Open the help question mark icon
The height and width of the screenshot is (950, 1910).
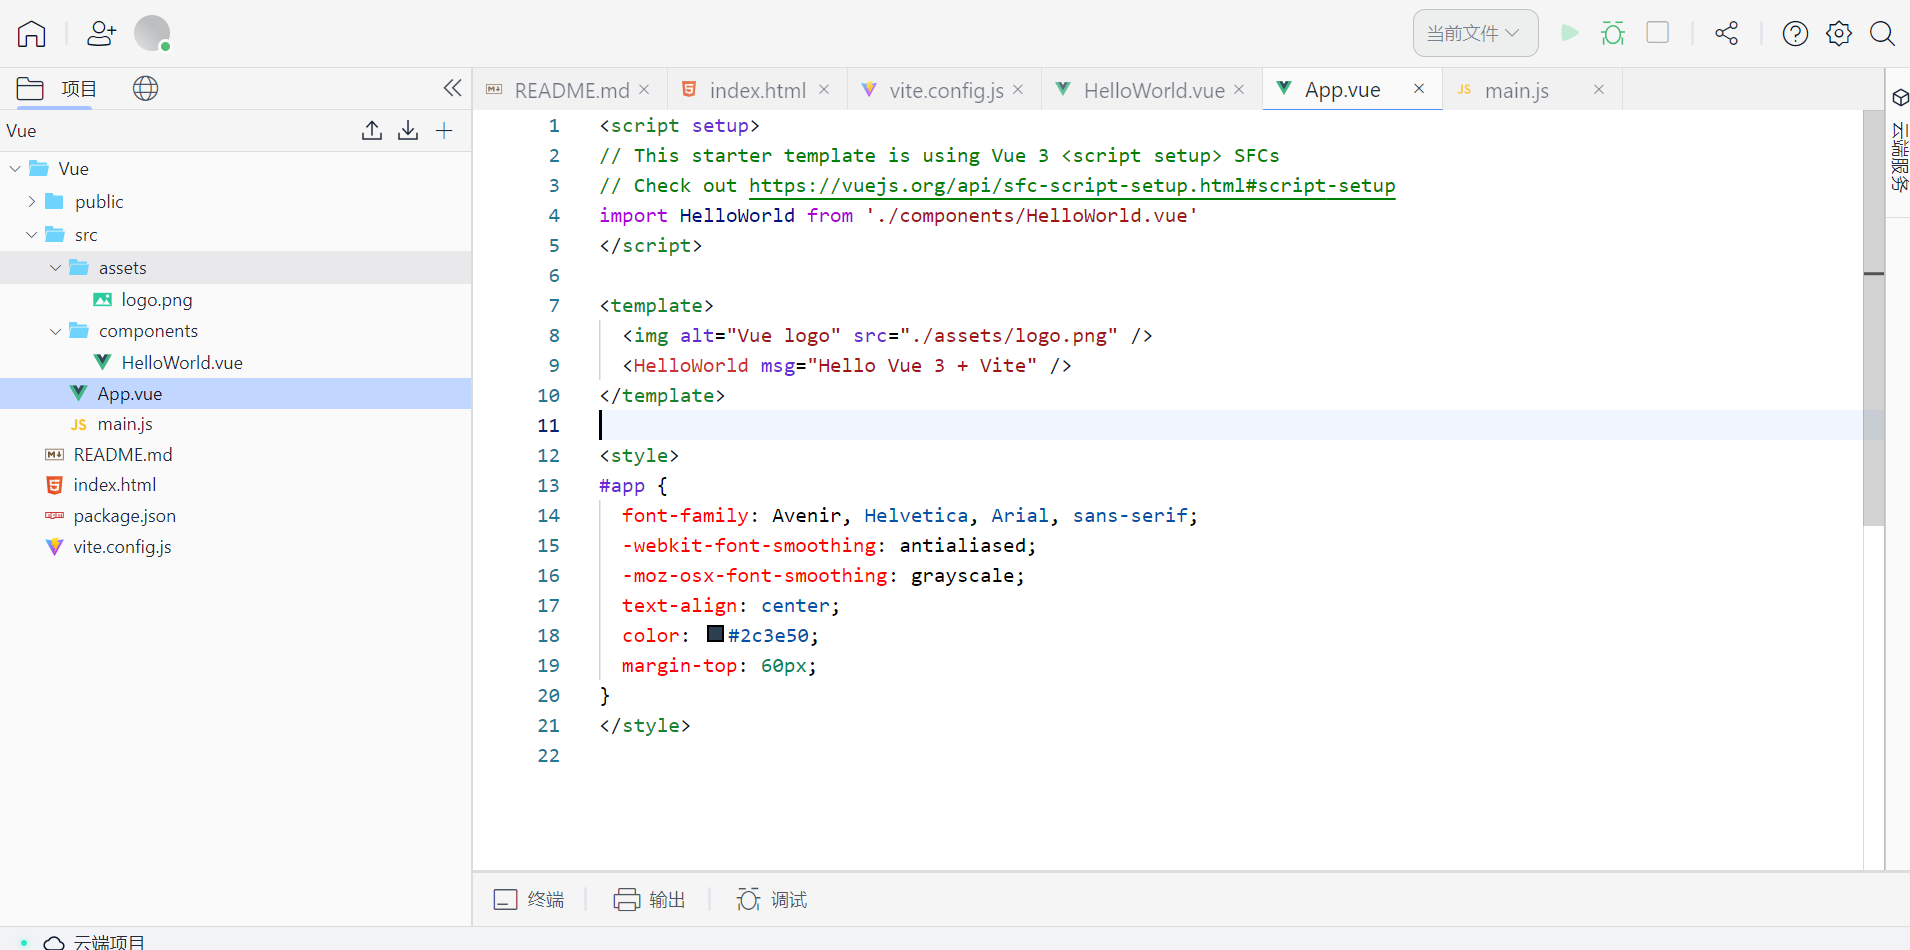[x=1795, y=34]
